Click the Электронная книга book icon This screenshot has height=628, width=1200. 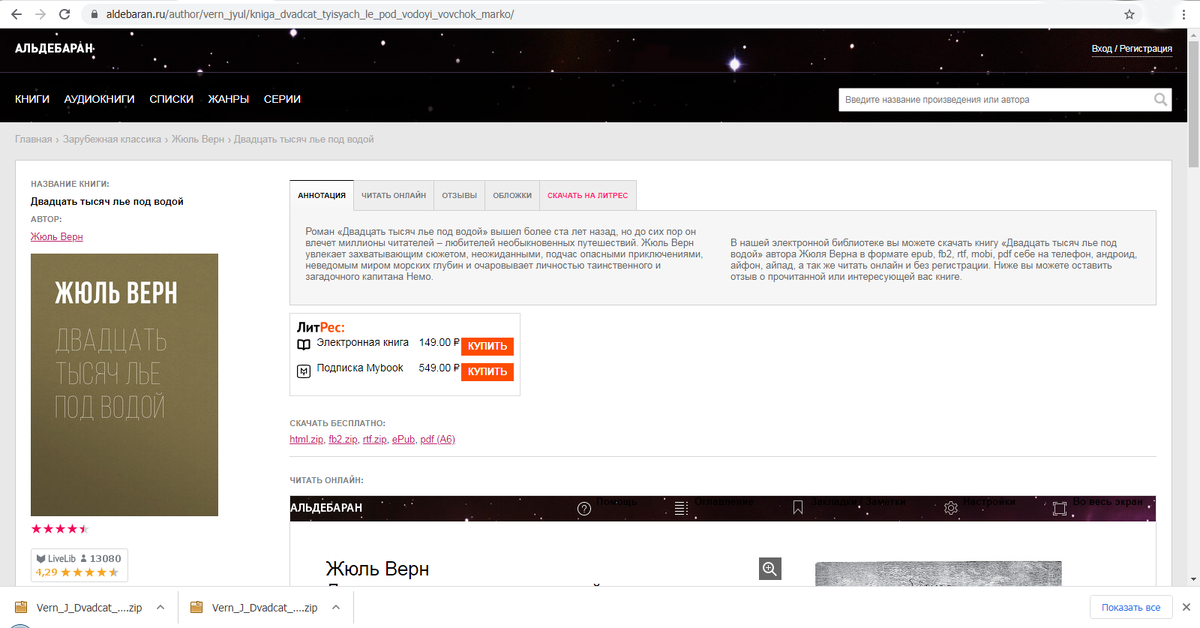point(304,345)
